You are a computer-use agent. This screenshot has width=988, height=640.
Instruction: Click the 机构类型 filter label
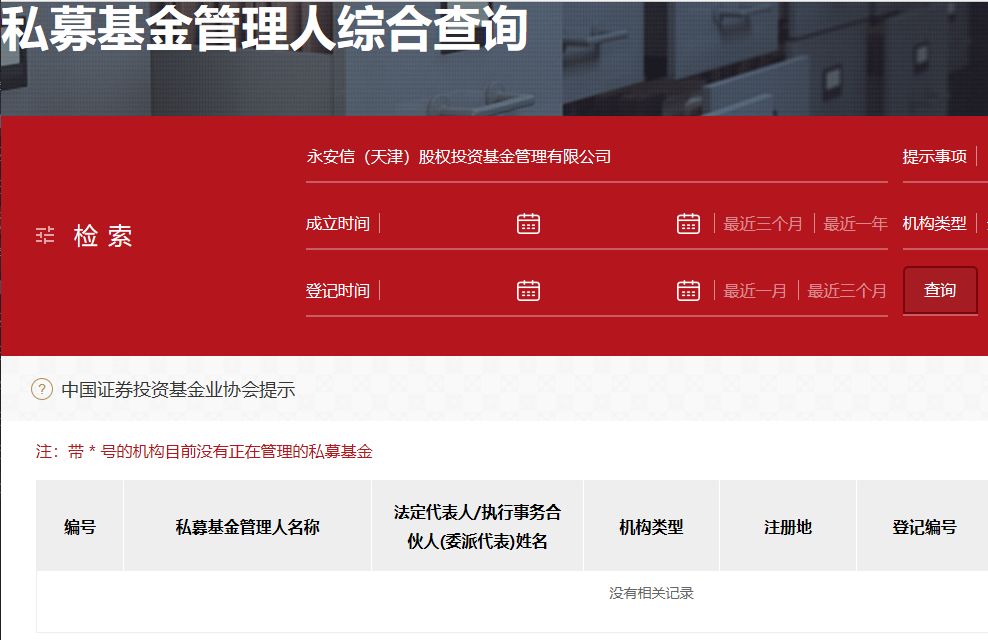(x=934, y=224)
